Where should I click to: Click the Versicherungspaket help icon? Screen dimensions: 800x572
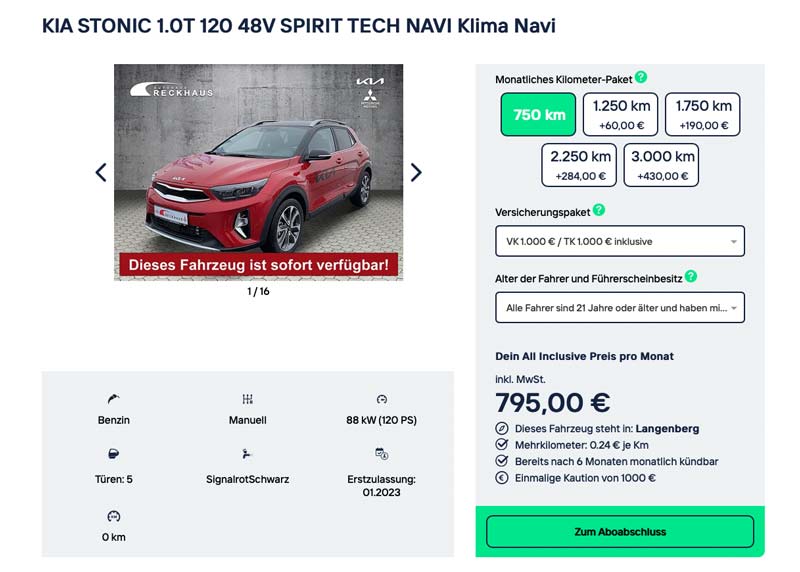click(599, 210)
